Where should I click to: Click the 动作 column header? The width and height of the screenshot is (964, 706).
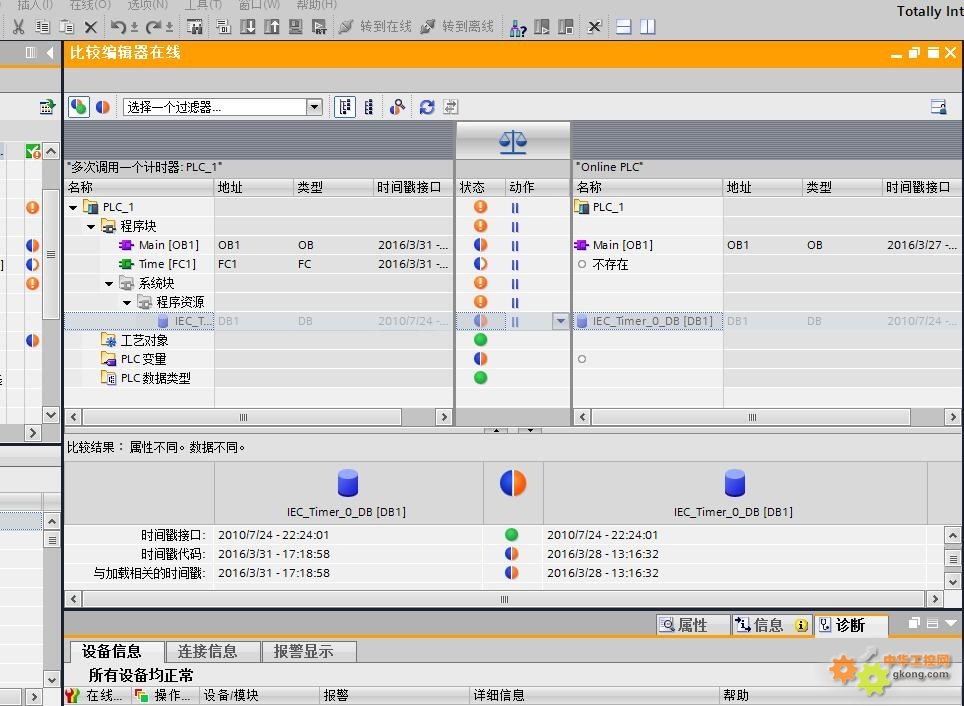click(x=538, y=187)
